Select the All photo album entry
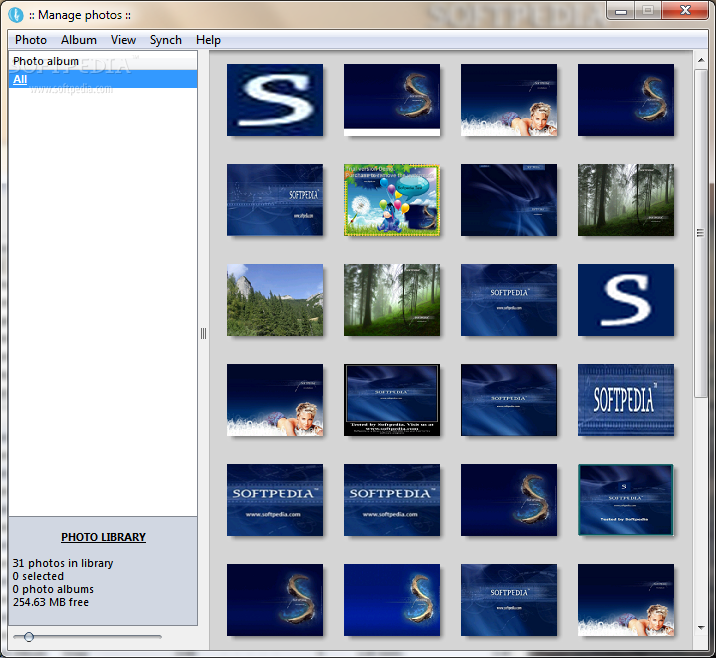Screen dimensions: 716x658 pyautogui.click(x=103, y=79)
